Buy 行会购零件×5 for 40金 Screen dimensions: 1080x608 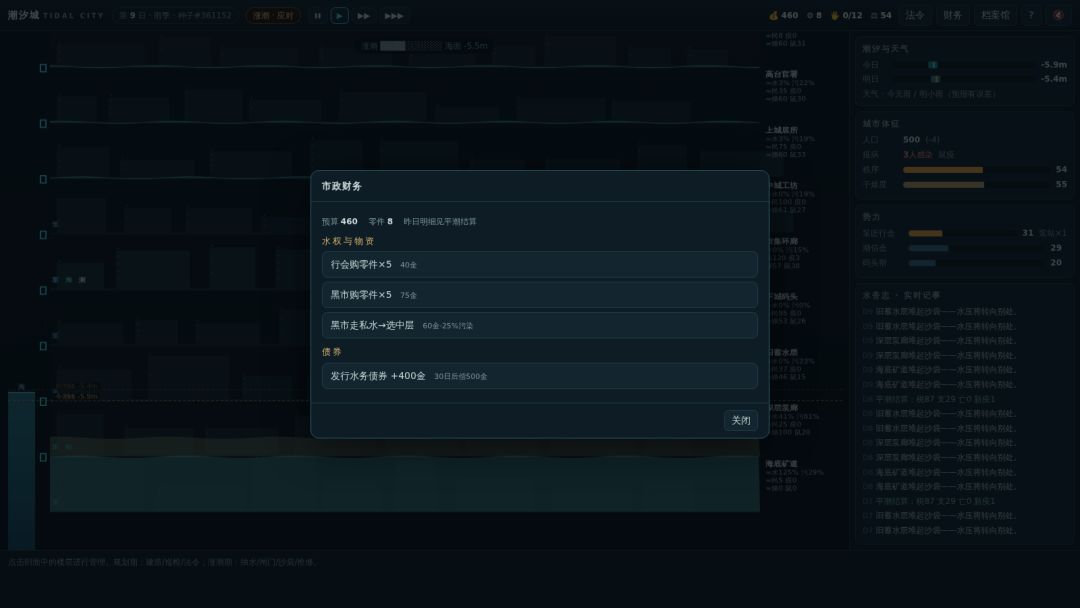pyautogui.click(x=539, y=264)
